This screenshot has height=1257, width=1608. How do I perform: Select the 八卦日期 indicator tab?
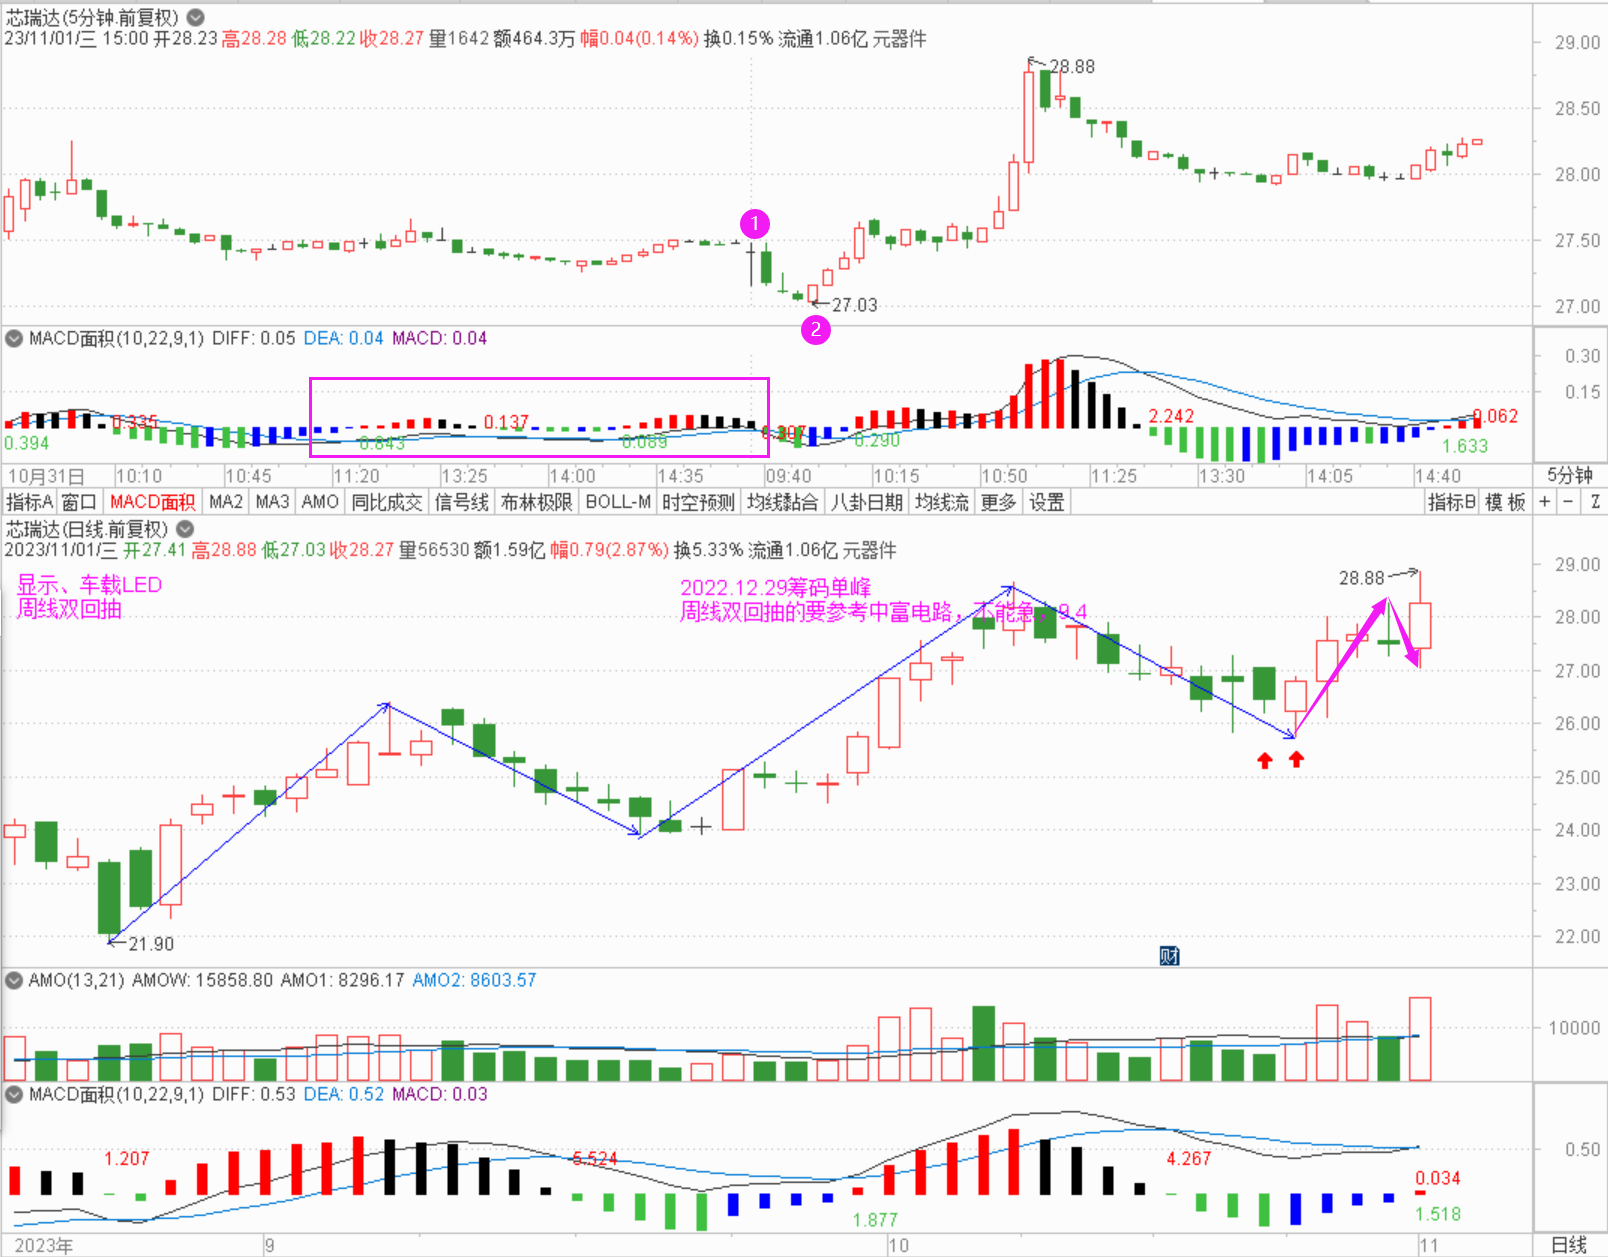point(867,502)
